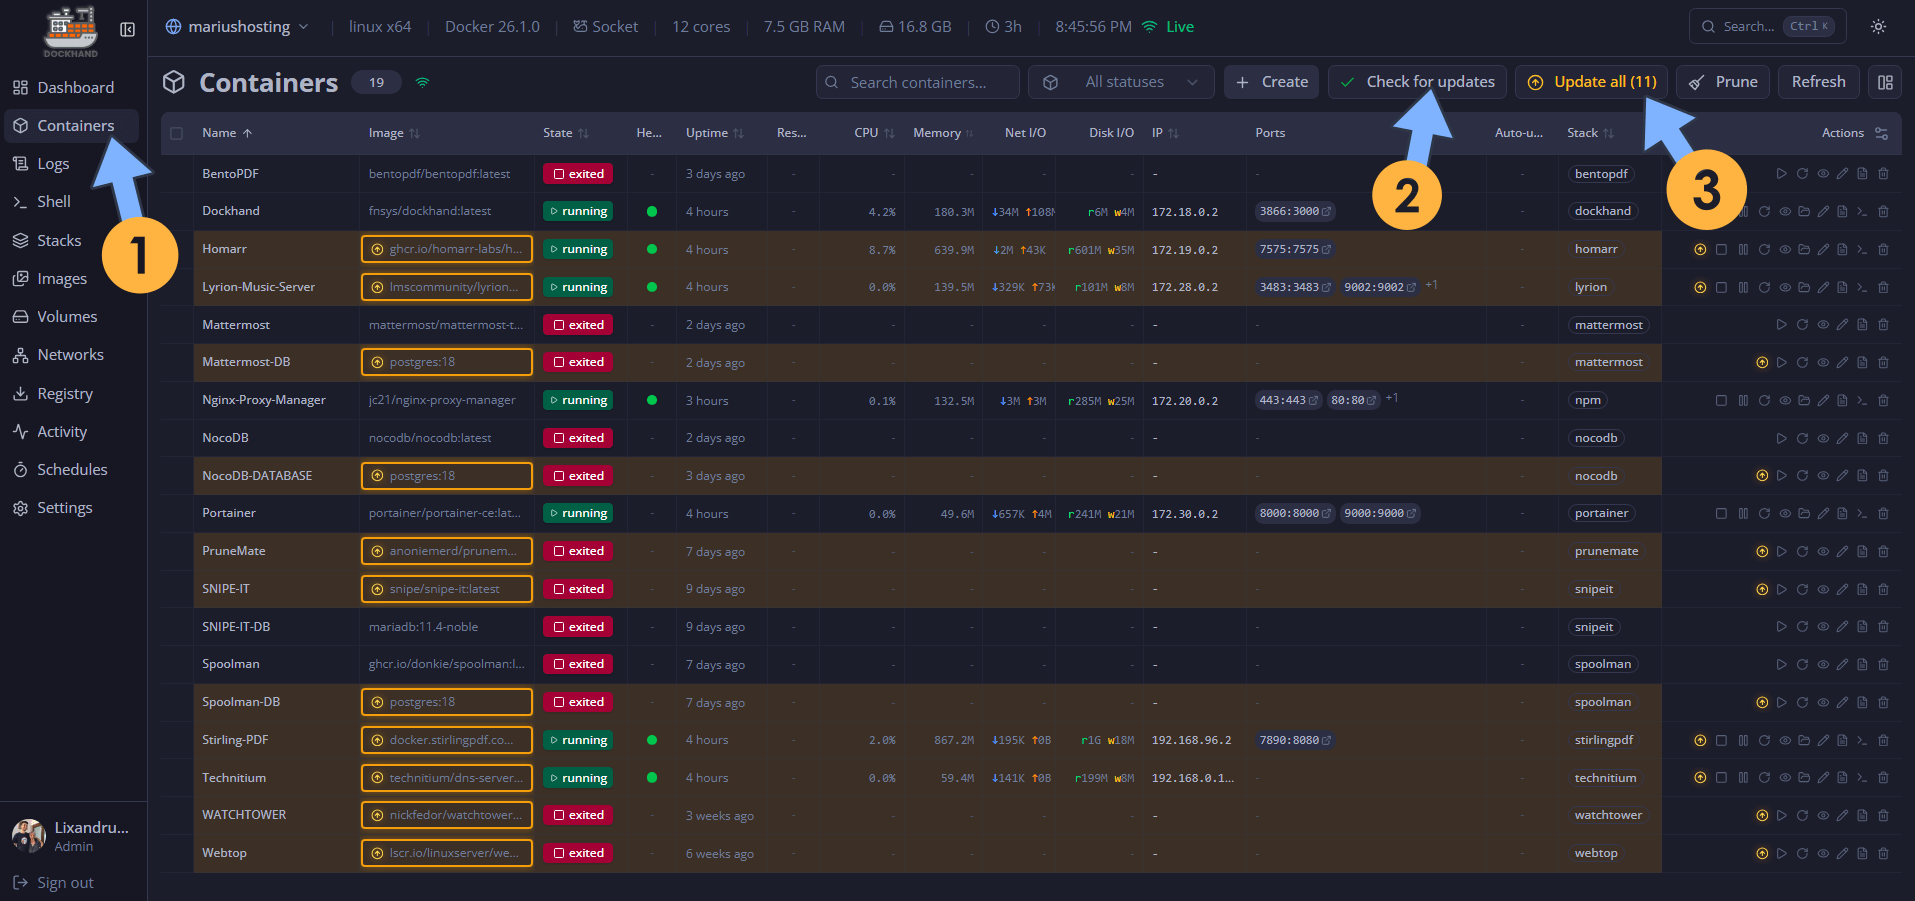Navigate to the Images section

tap(62, 278)
